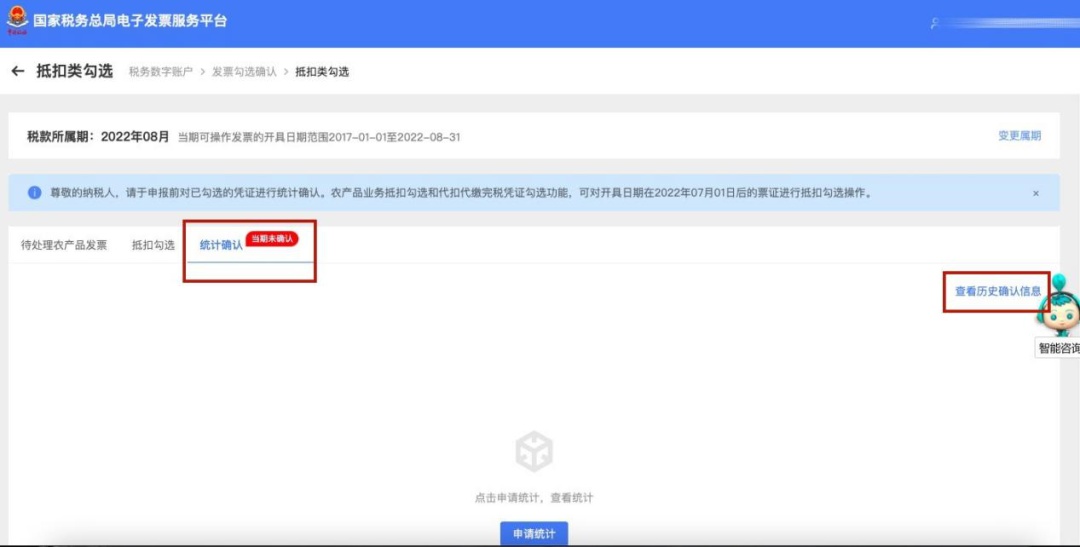Viewport: 1080px width, 547px height.
Task: Switch to 待处理农产品发票 tab
Action: [x=64, y=245]
